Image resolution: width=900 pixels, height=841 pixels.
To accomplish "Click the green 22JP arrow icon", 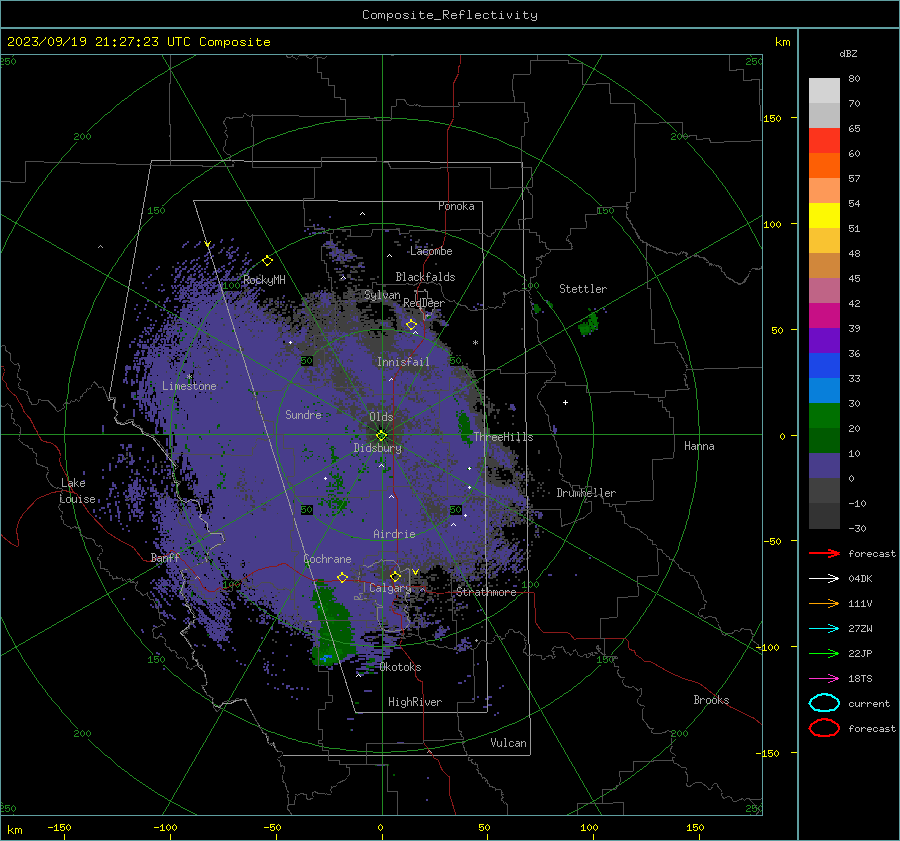I will click(824, 653).
